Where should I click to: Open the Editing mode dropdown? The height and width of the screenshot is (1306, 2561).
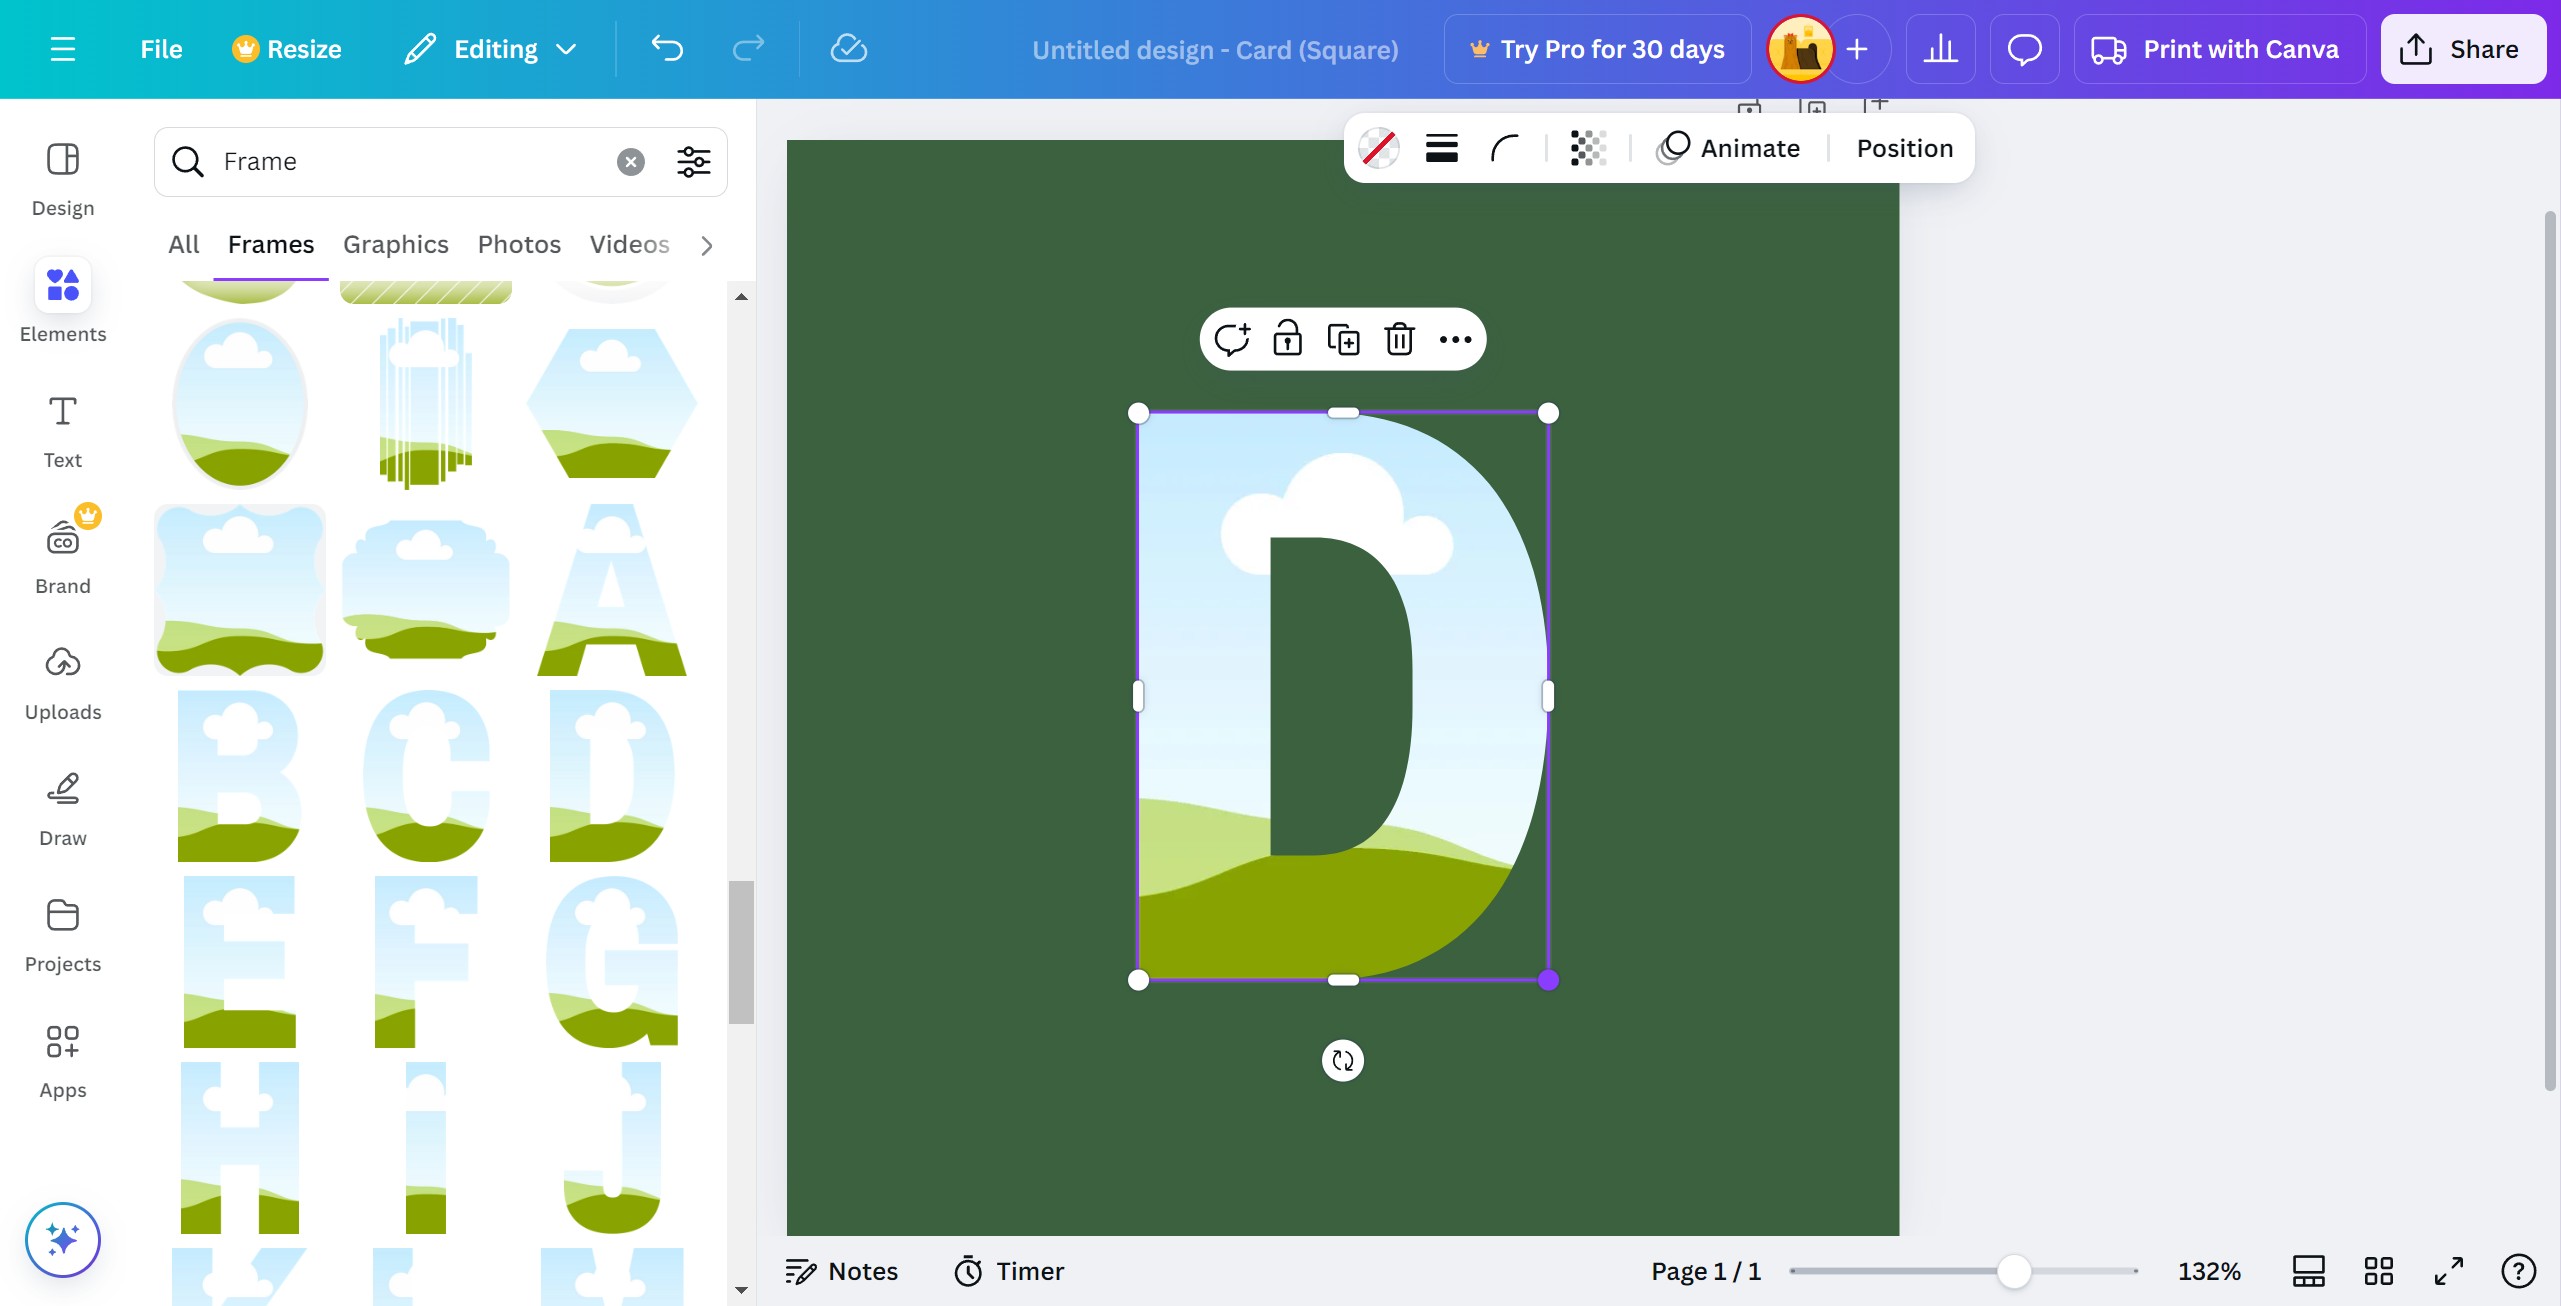coord(492,49)
